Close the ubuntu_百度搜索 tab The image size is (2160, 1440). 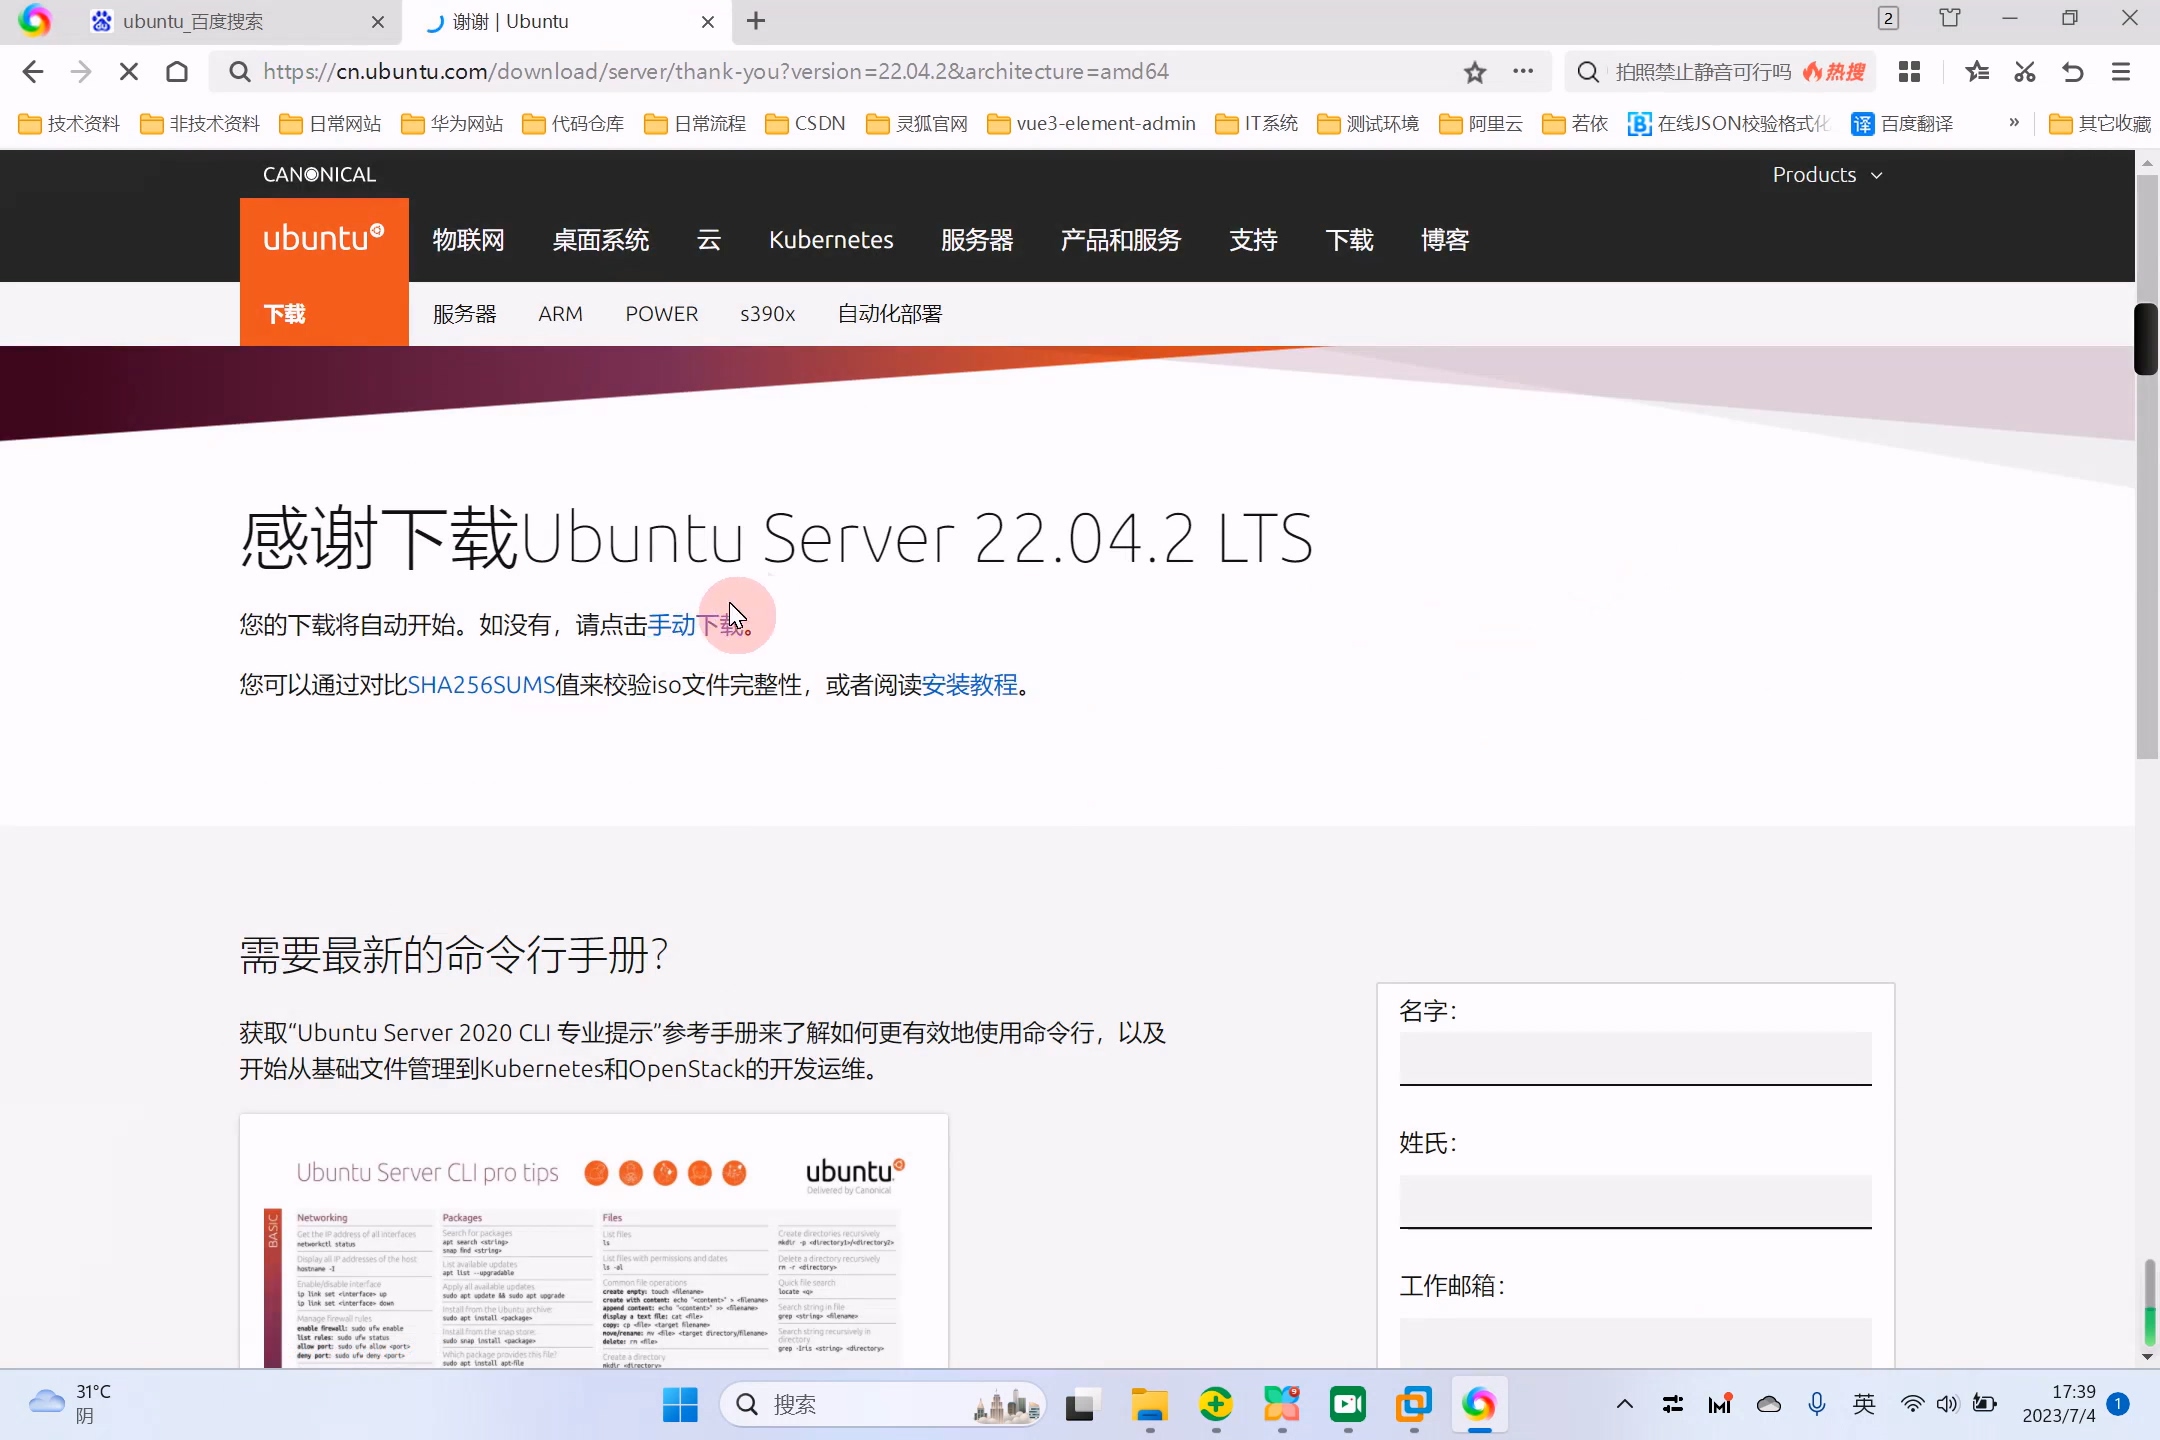pyautogui.click(x=378, y=21)
